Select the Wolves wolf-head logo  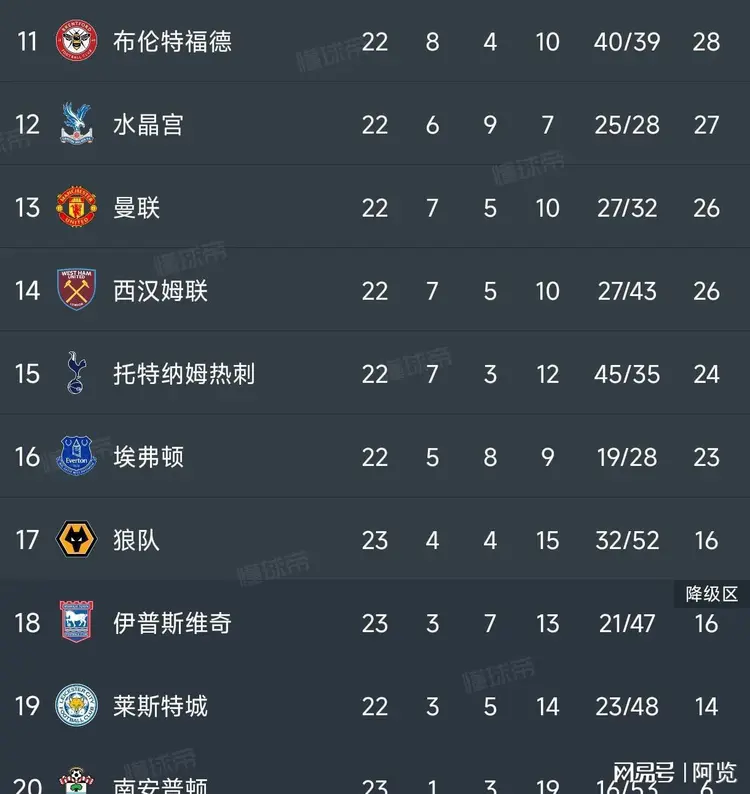76,540
